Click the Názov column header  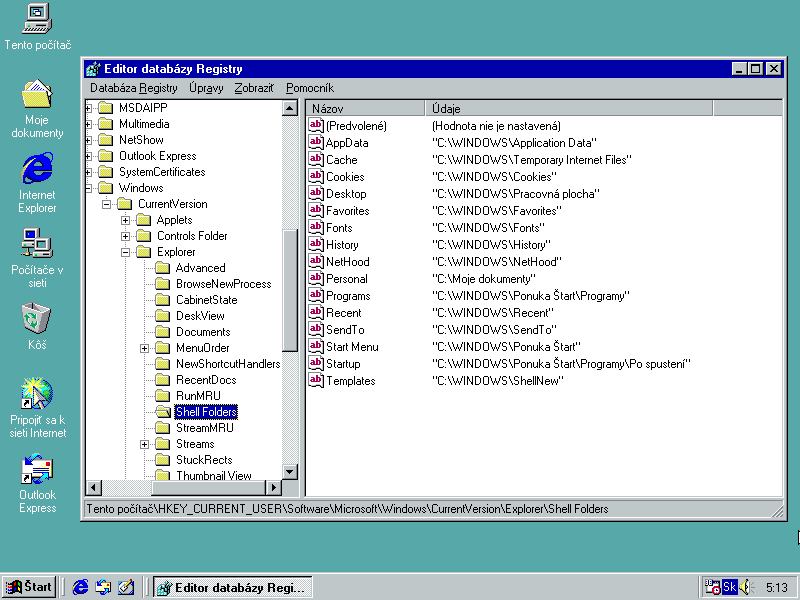tap(366, 108)
